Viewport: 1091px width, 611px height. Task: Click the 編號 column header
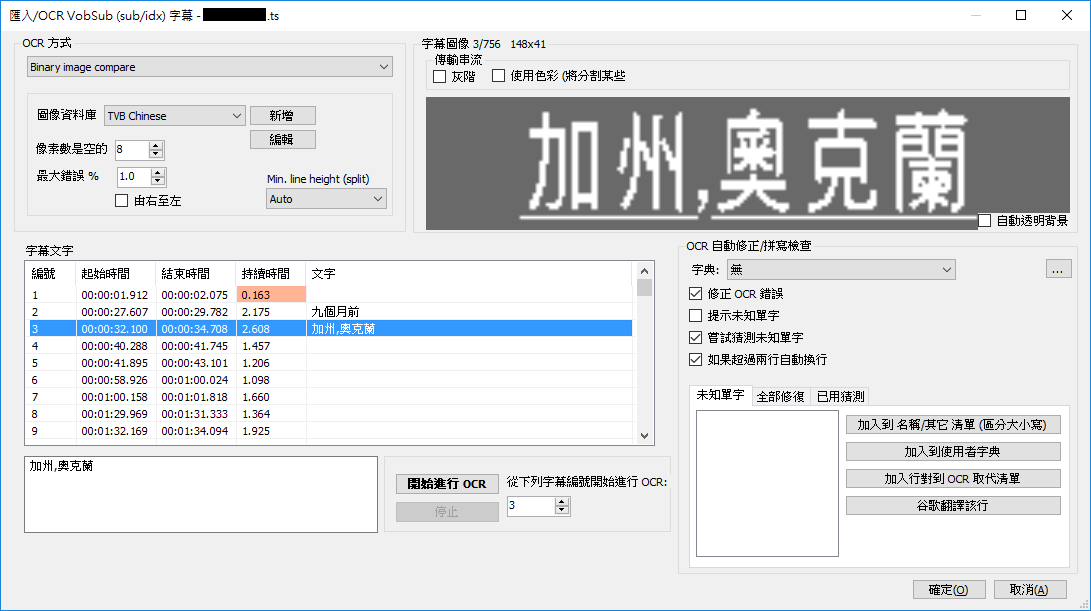point(51,273)
